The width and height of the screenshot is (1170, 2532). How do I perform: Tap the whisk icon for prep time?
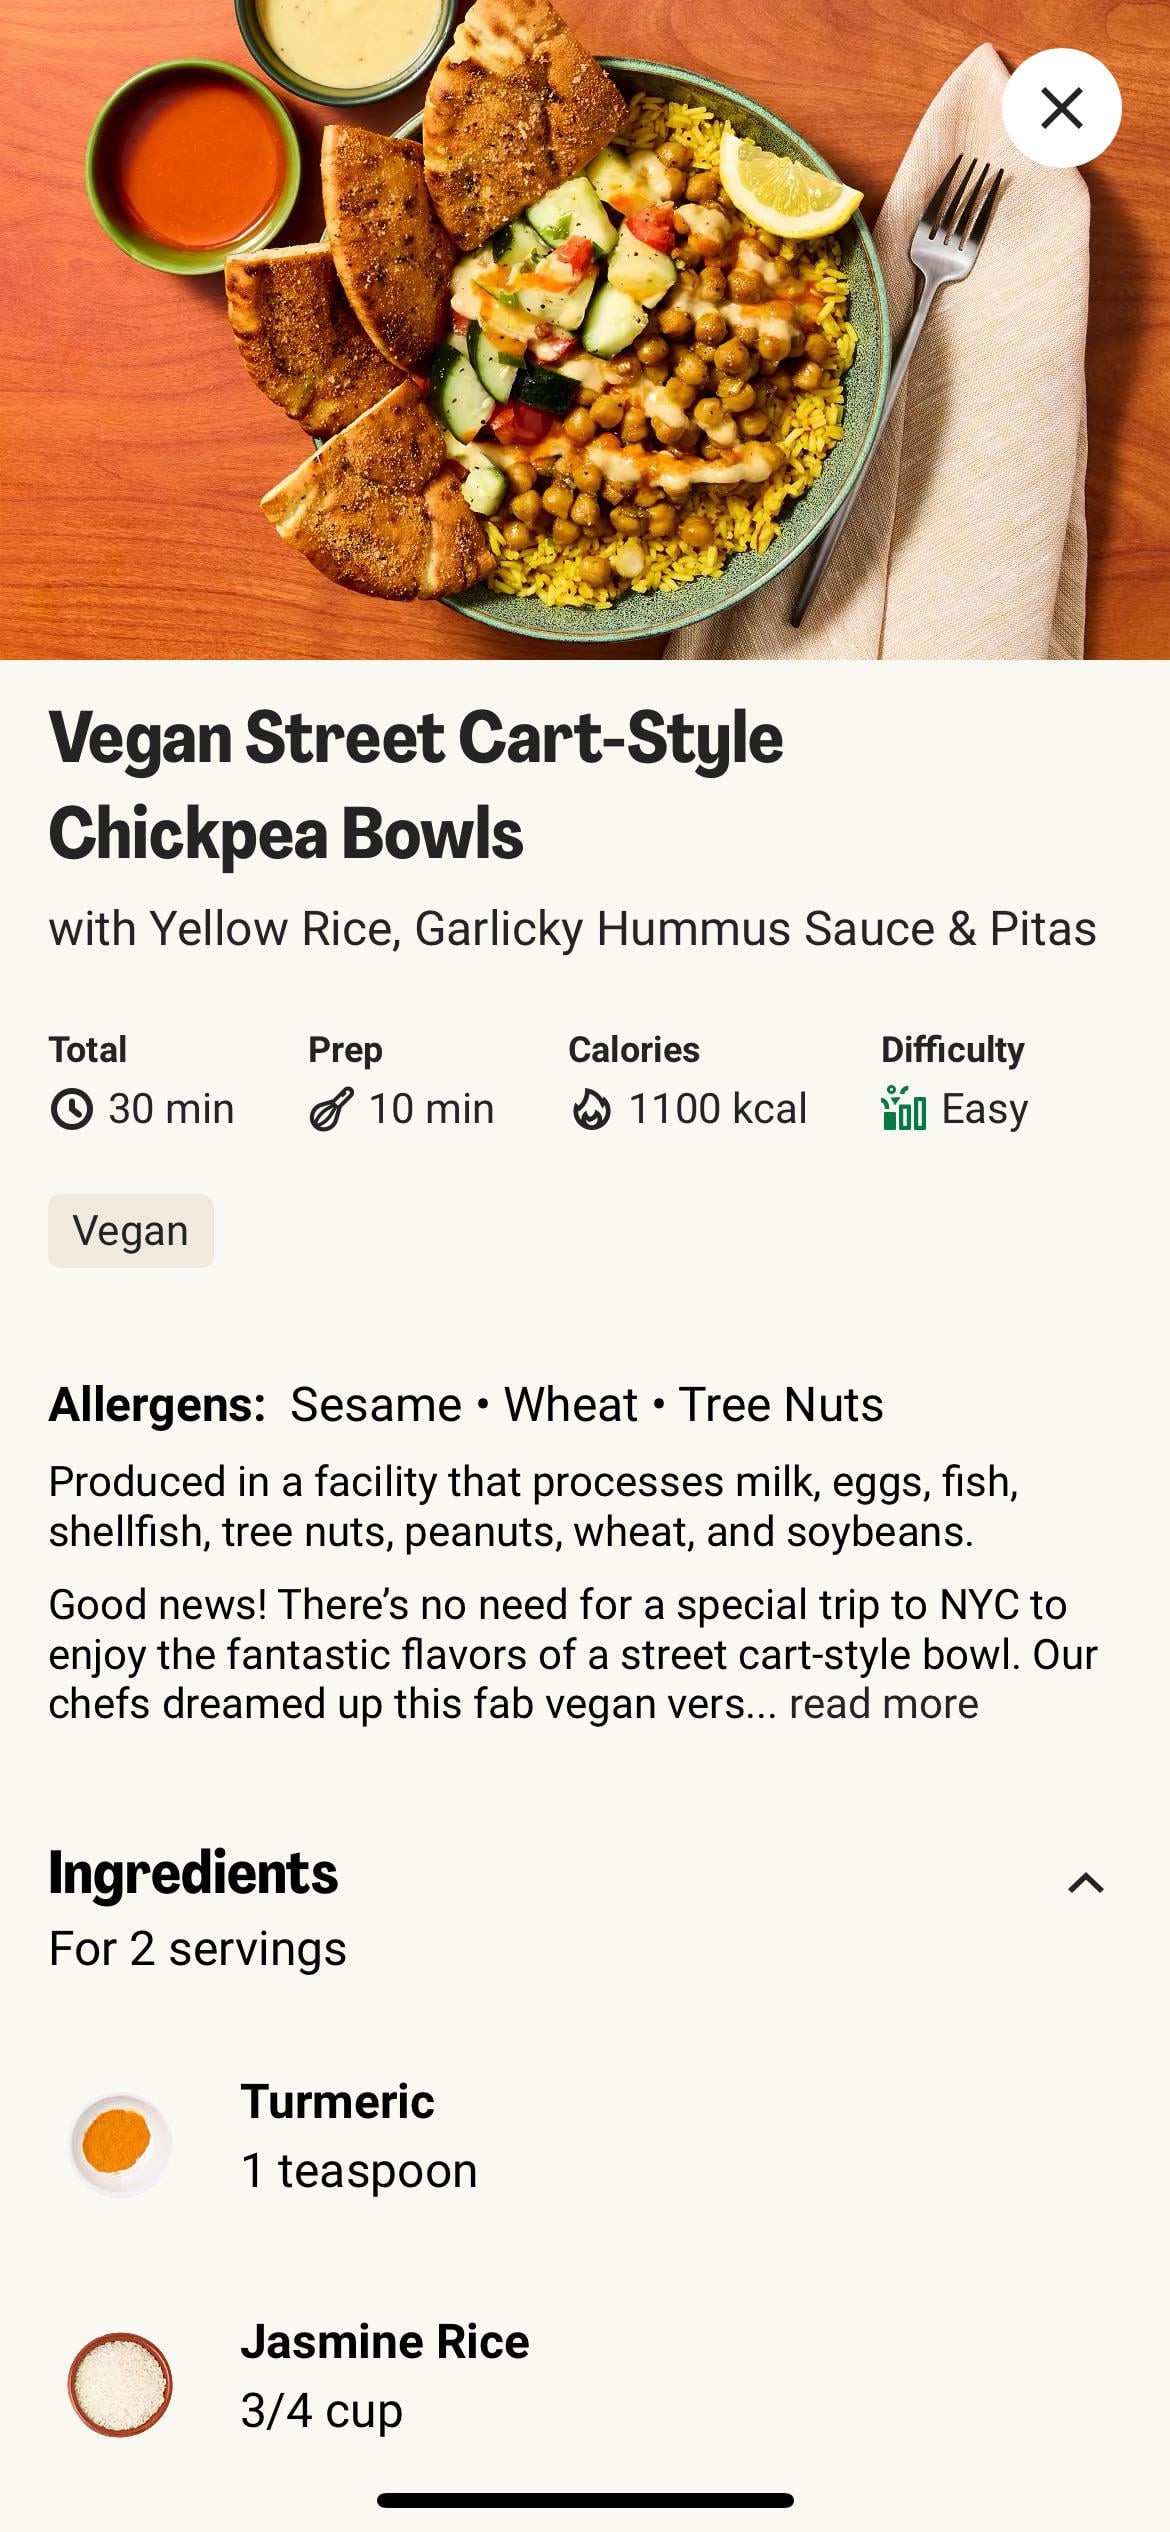(x=331, y=1110)
